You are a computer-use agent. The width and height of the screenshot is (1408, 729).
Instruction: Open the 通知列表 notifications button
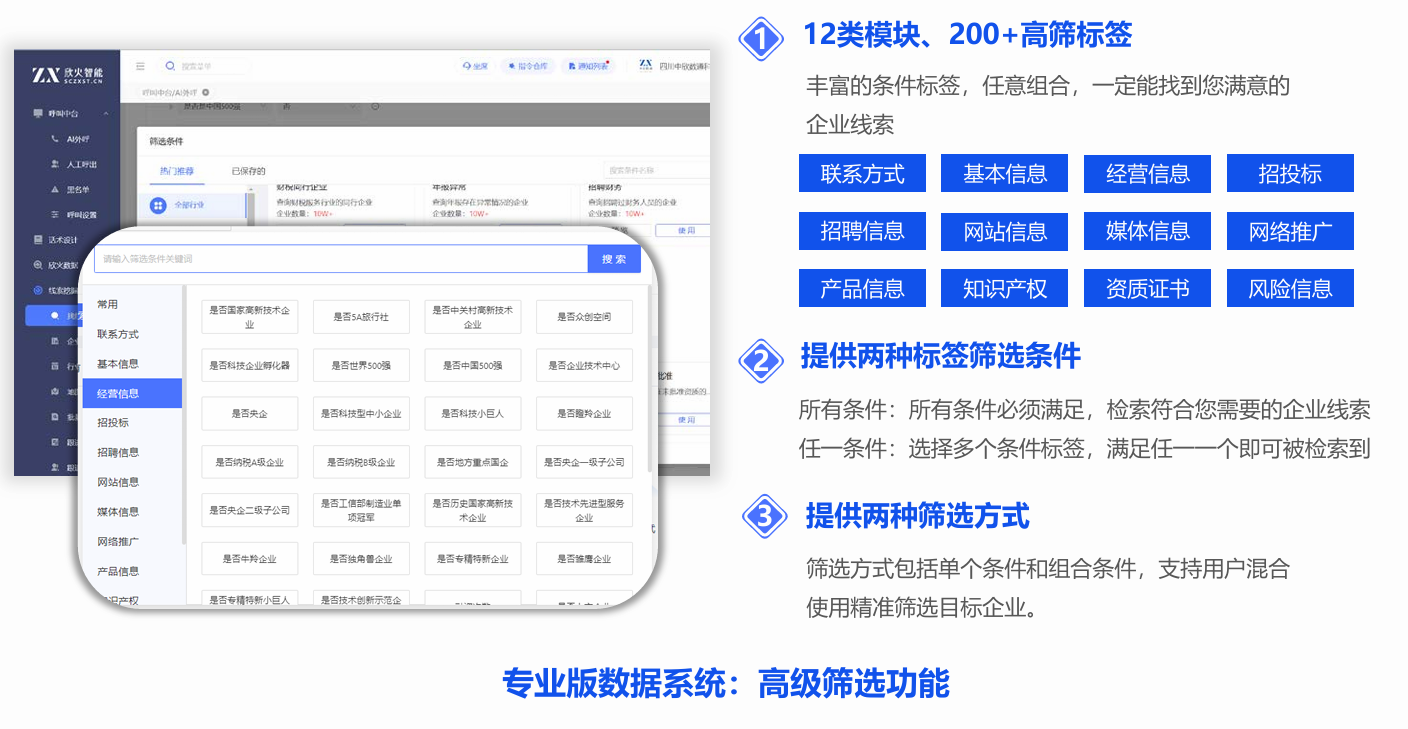pos(586,66)
